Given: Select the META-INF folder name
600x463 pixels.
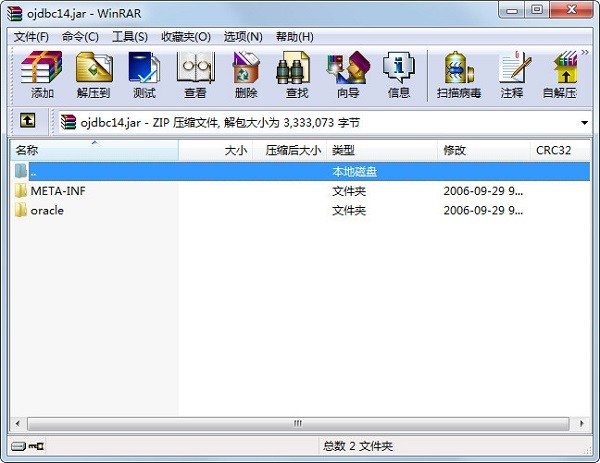Looking at the screenshot, I should (58, 191).
